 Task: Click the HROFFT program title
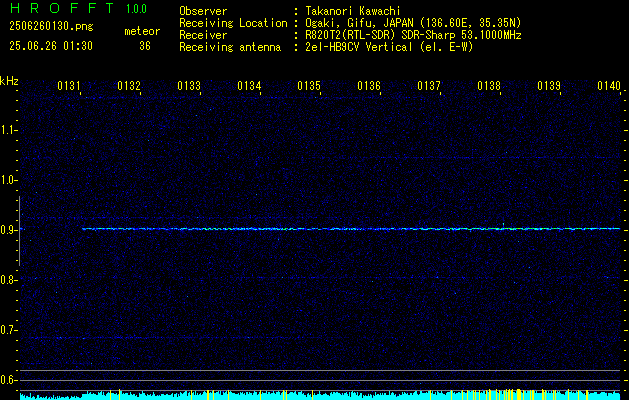coord(62,8)
